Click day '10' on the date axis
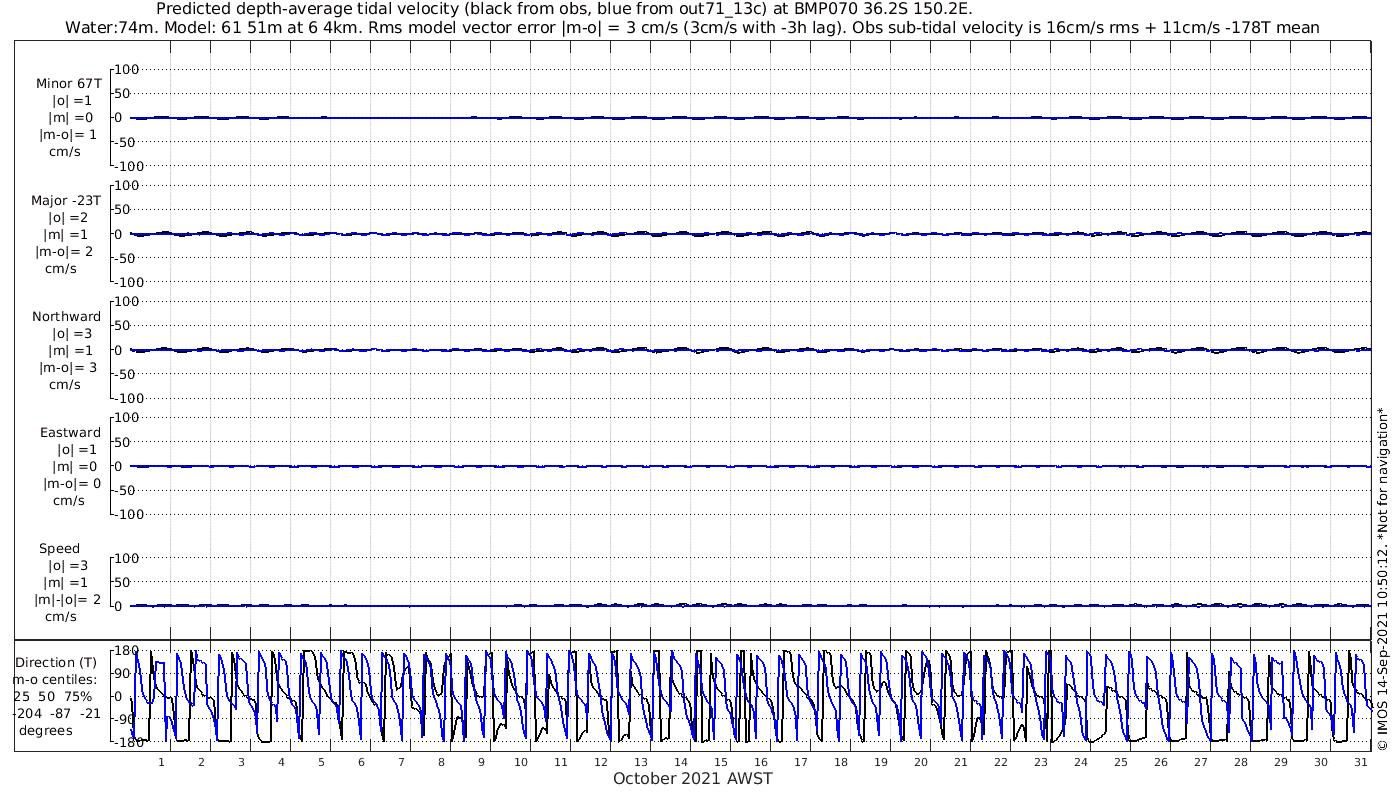 click(521, 762)
